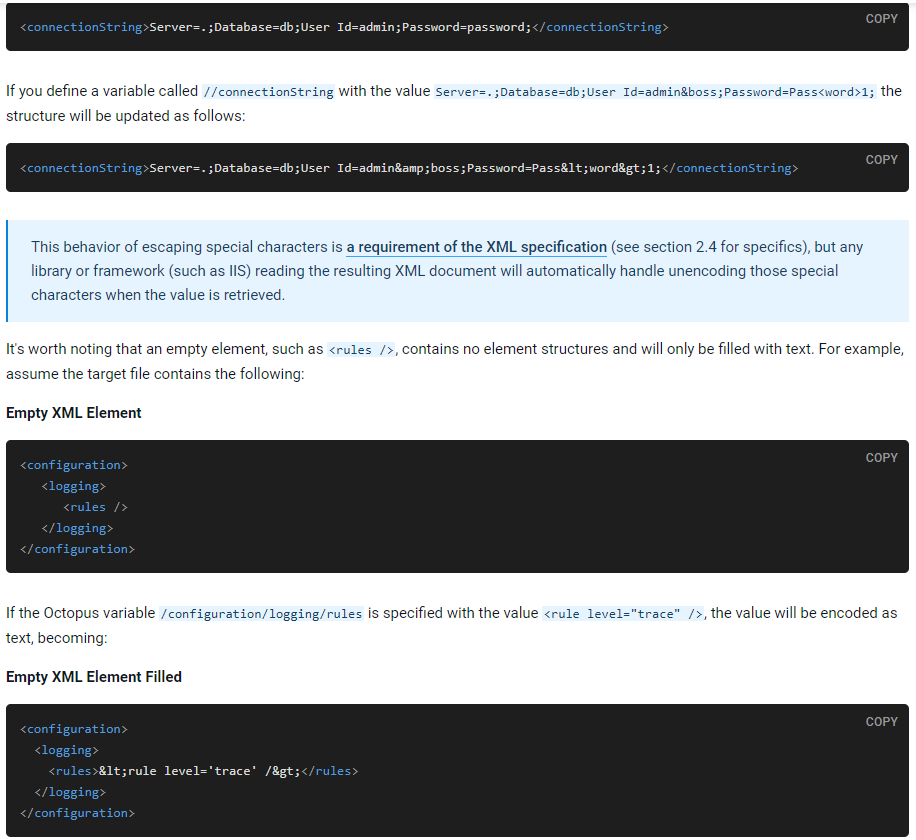Click the 'Empty XML Element' heading
The image size is (916, 840).
point(74,413)
